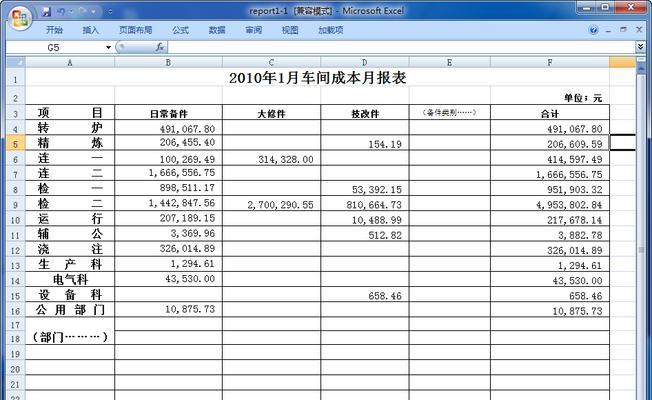Click cell with value 1,442,847.56
Image resolution: width=652 pixels, height=400 pixels.
[168, 204]
